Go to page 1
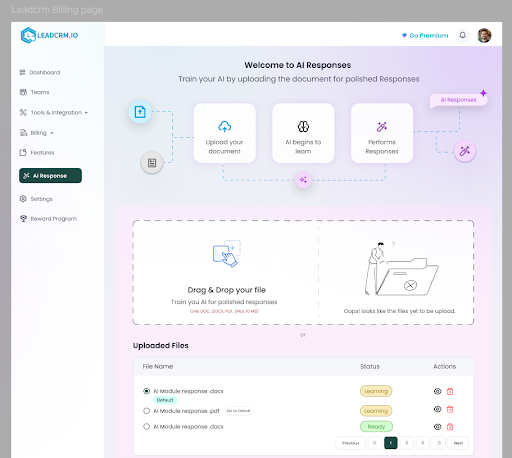Screen dimensions: 512x458 point(391,443)
